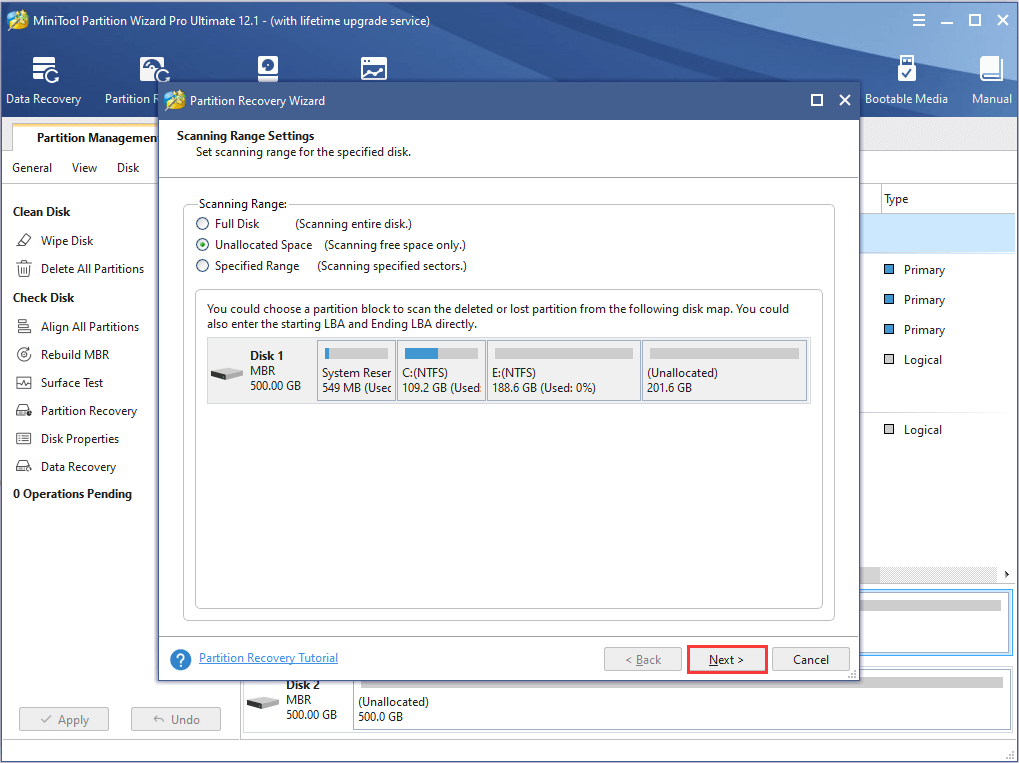Image resolution: width=1019 pixels, height=763 pixels.
Task: Open the Disk menu
Action: tap(128, 168)
